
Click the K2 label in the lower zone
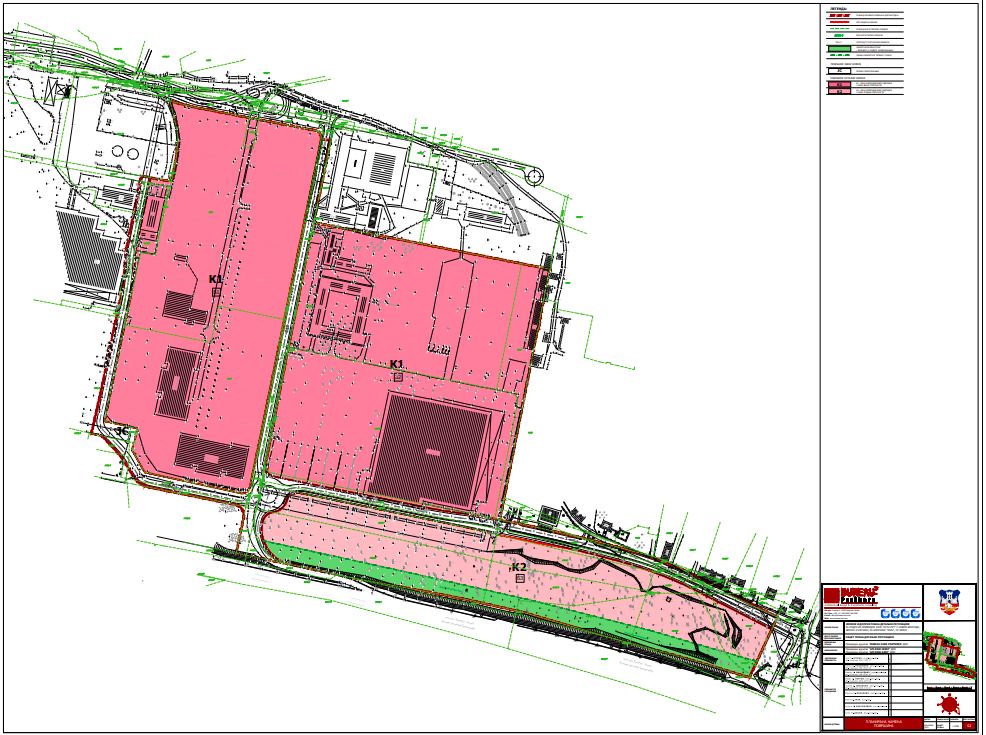[x=519, y=567]
